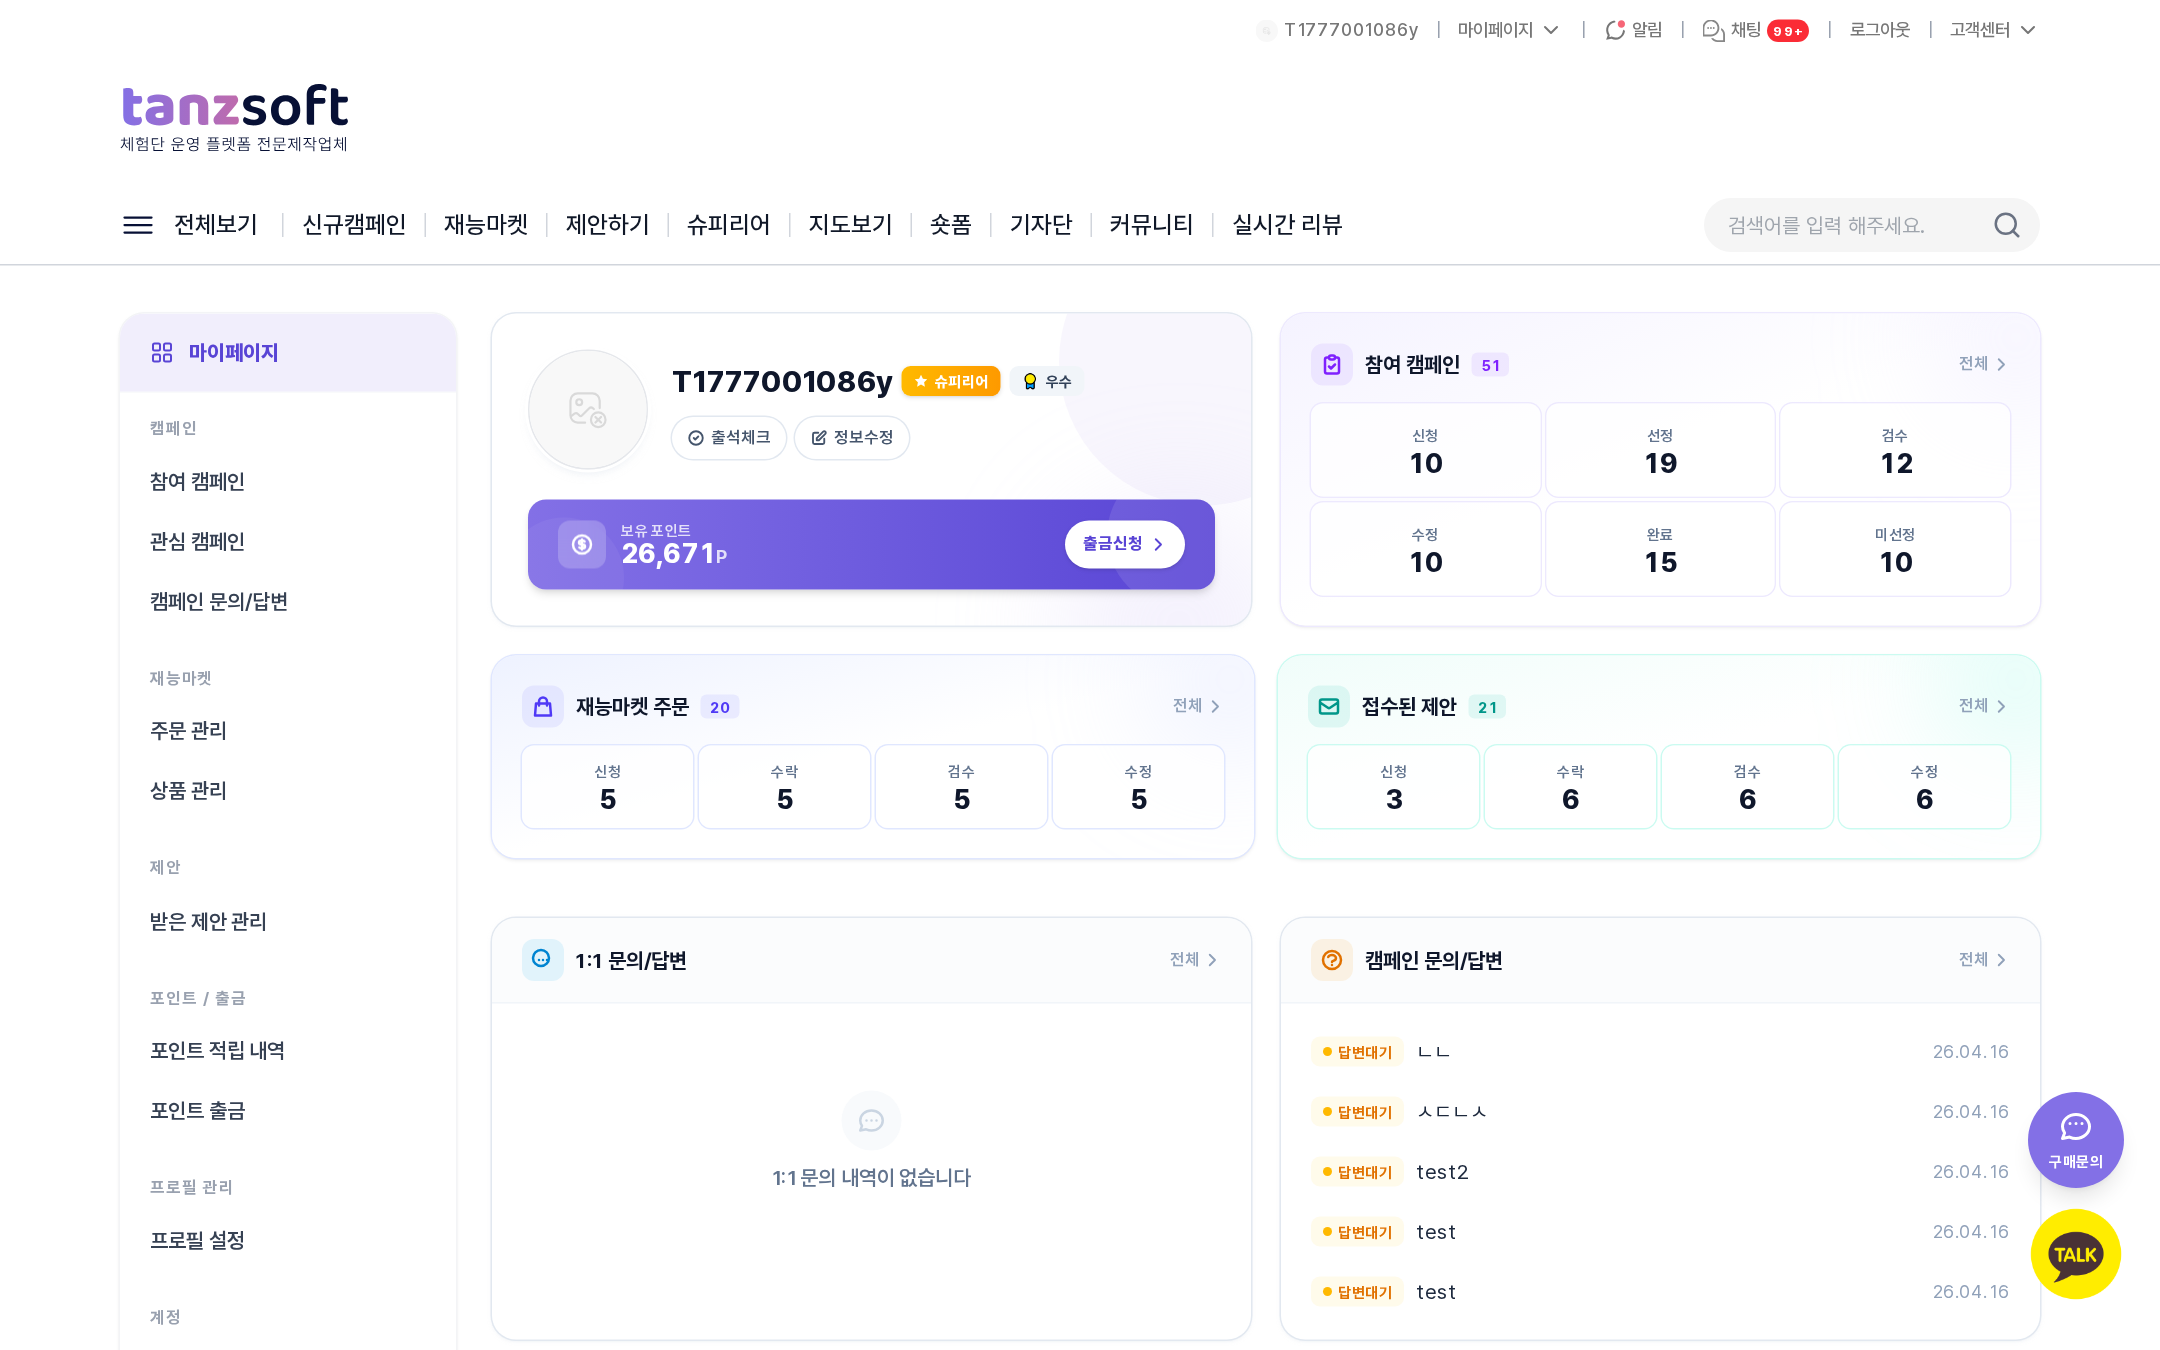Click the tanzsoft logo
The height and width of the screenshot is (1350, 2160).
click(235, 118)
